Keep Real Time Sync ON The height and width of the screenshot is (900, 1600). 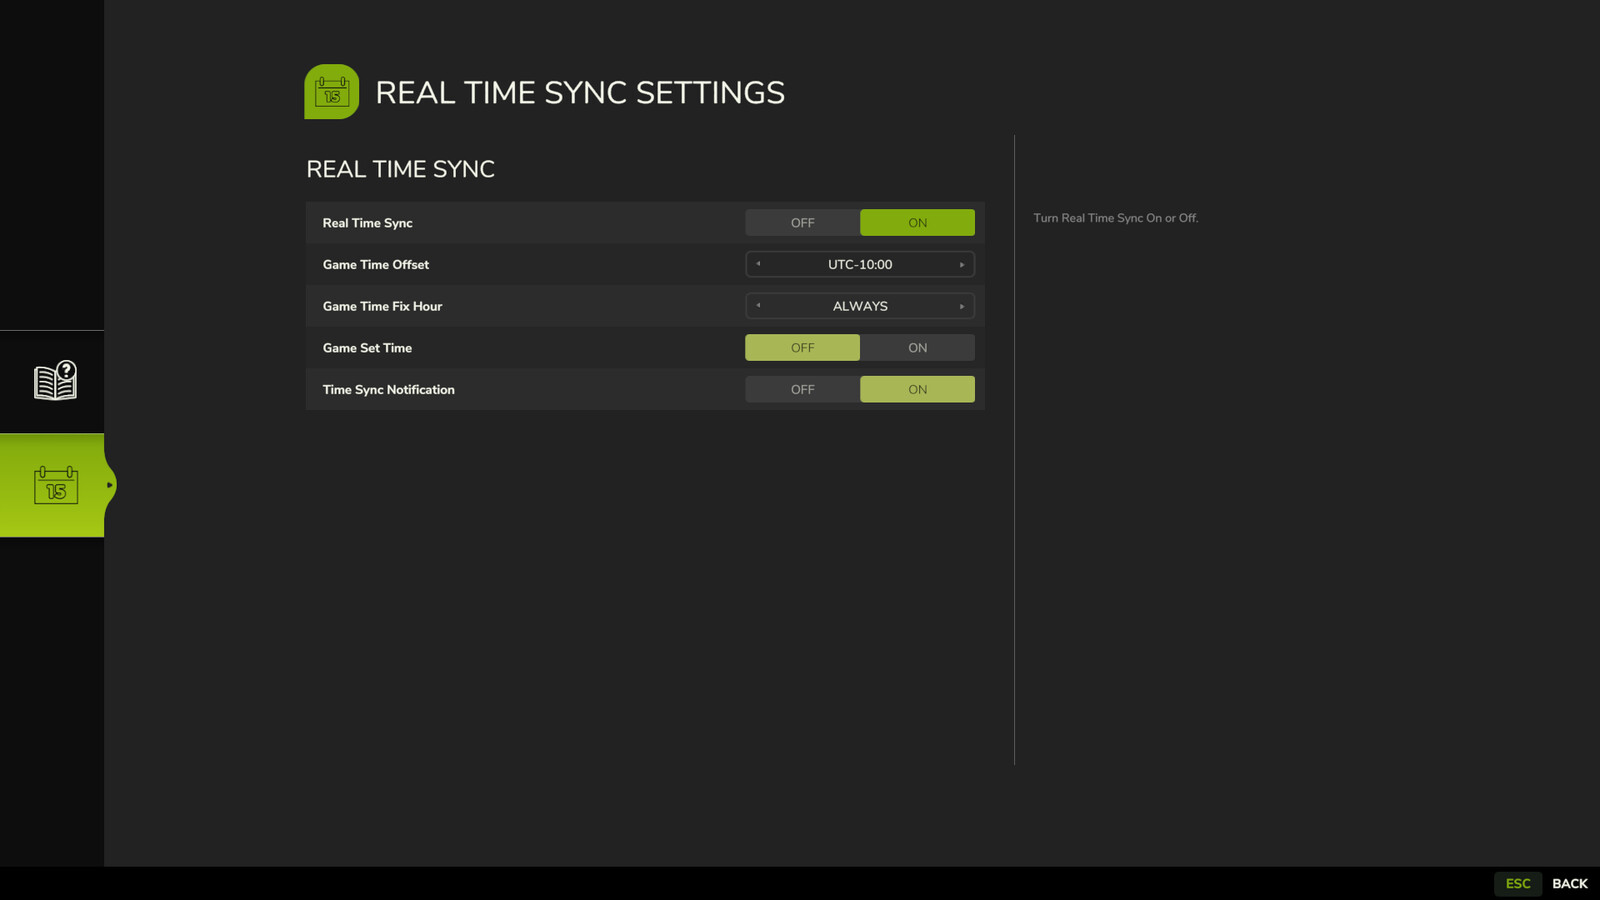click(x=916, y=222)
